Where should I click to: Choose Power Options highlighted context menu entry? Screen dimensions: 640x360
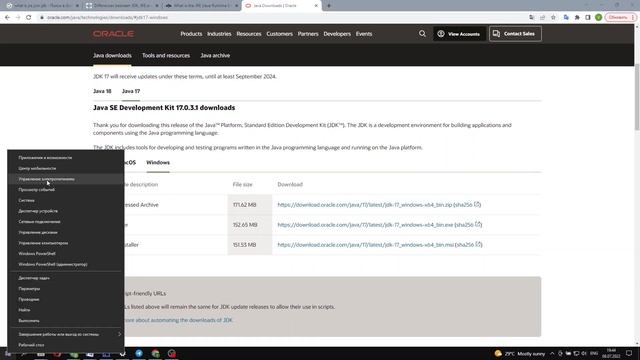point(65,179)
